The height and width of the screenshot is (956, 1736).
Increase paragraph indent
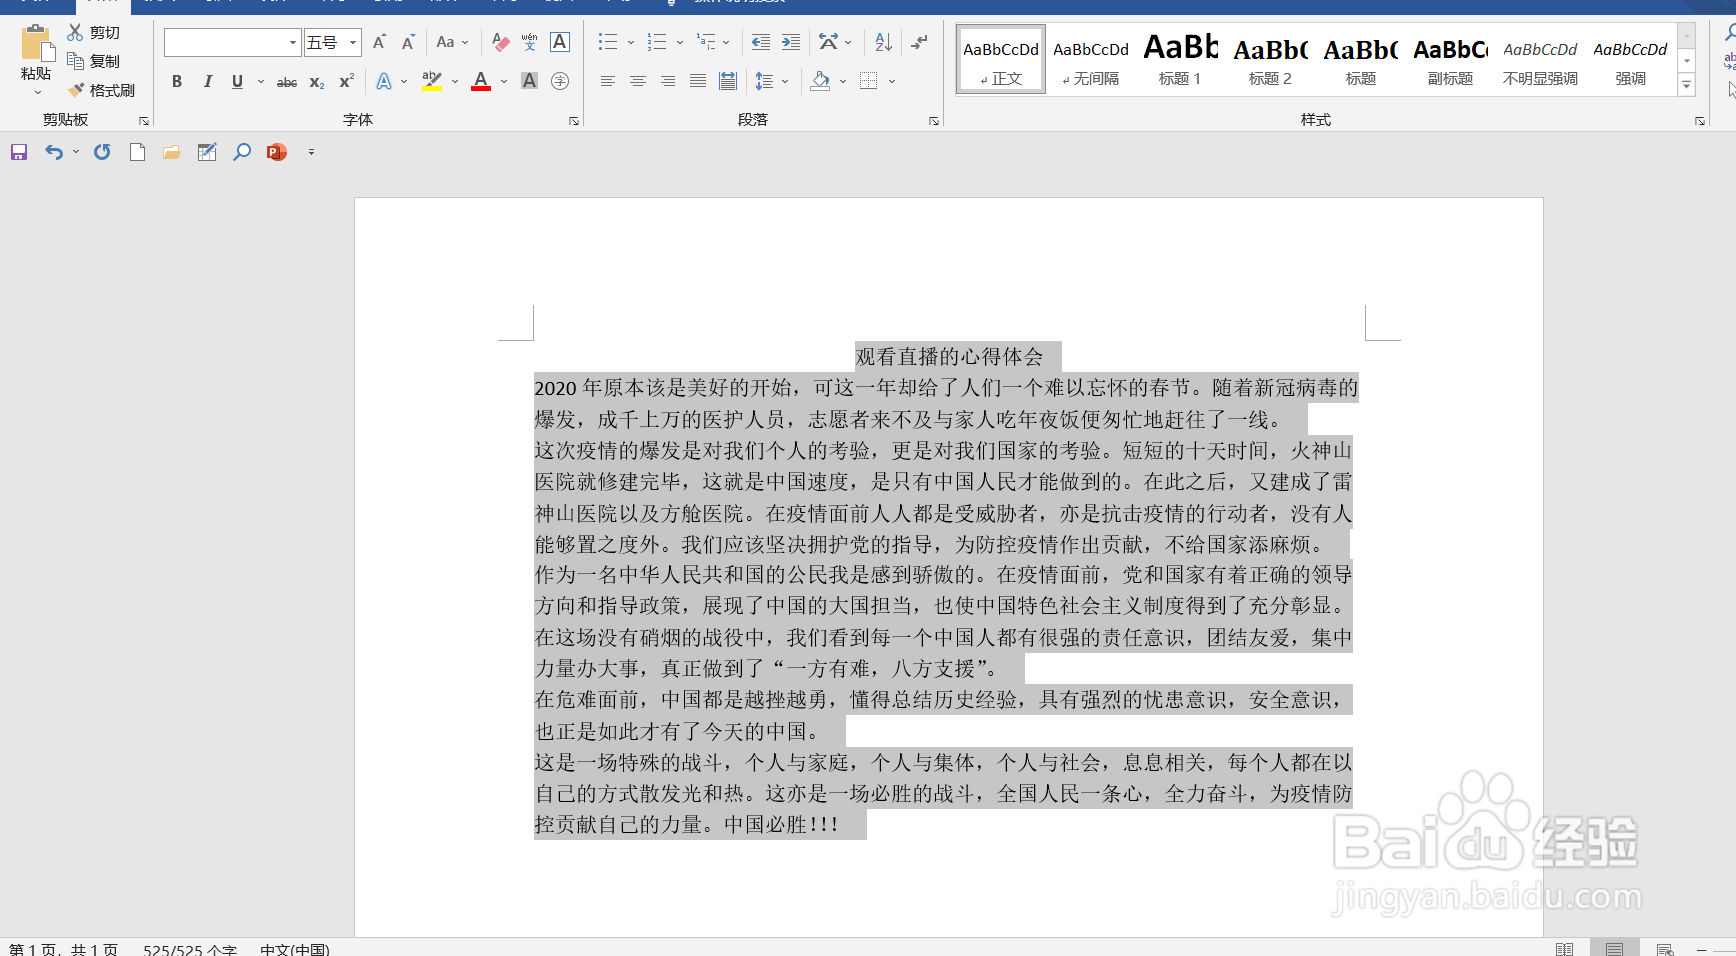tap(791, 42)
